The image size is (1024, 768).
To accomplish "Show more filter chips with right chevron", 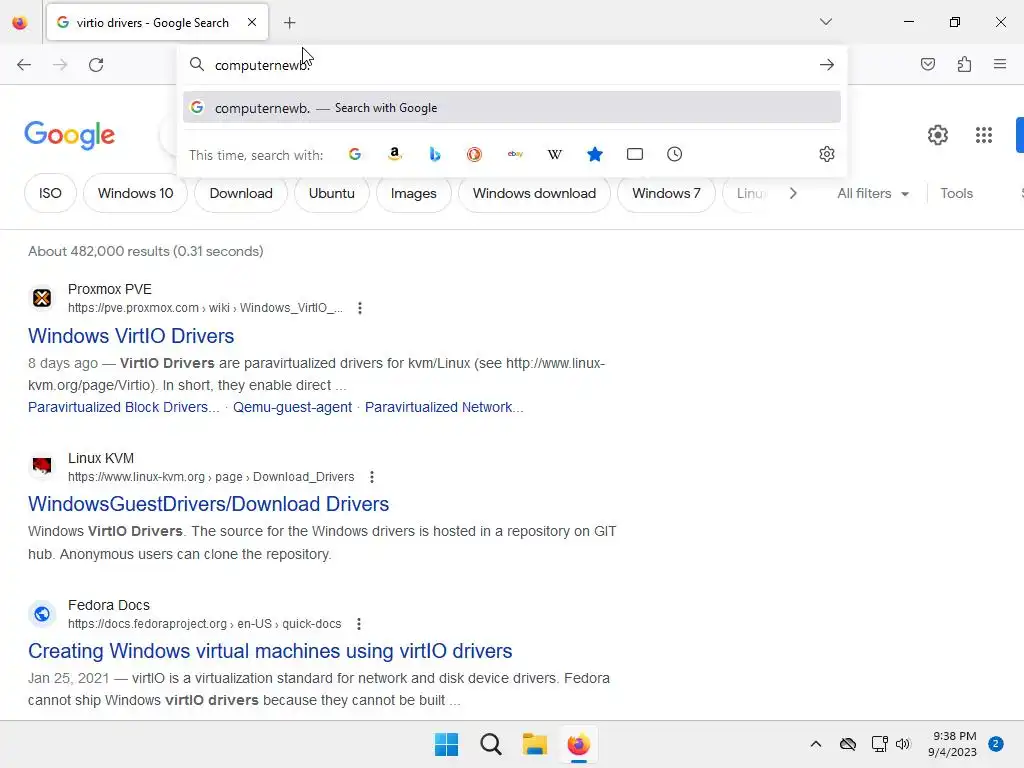I will click(x=793, y=193).
